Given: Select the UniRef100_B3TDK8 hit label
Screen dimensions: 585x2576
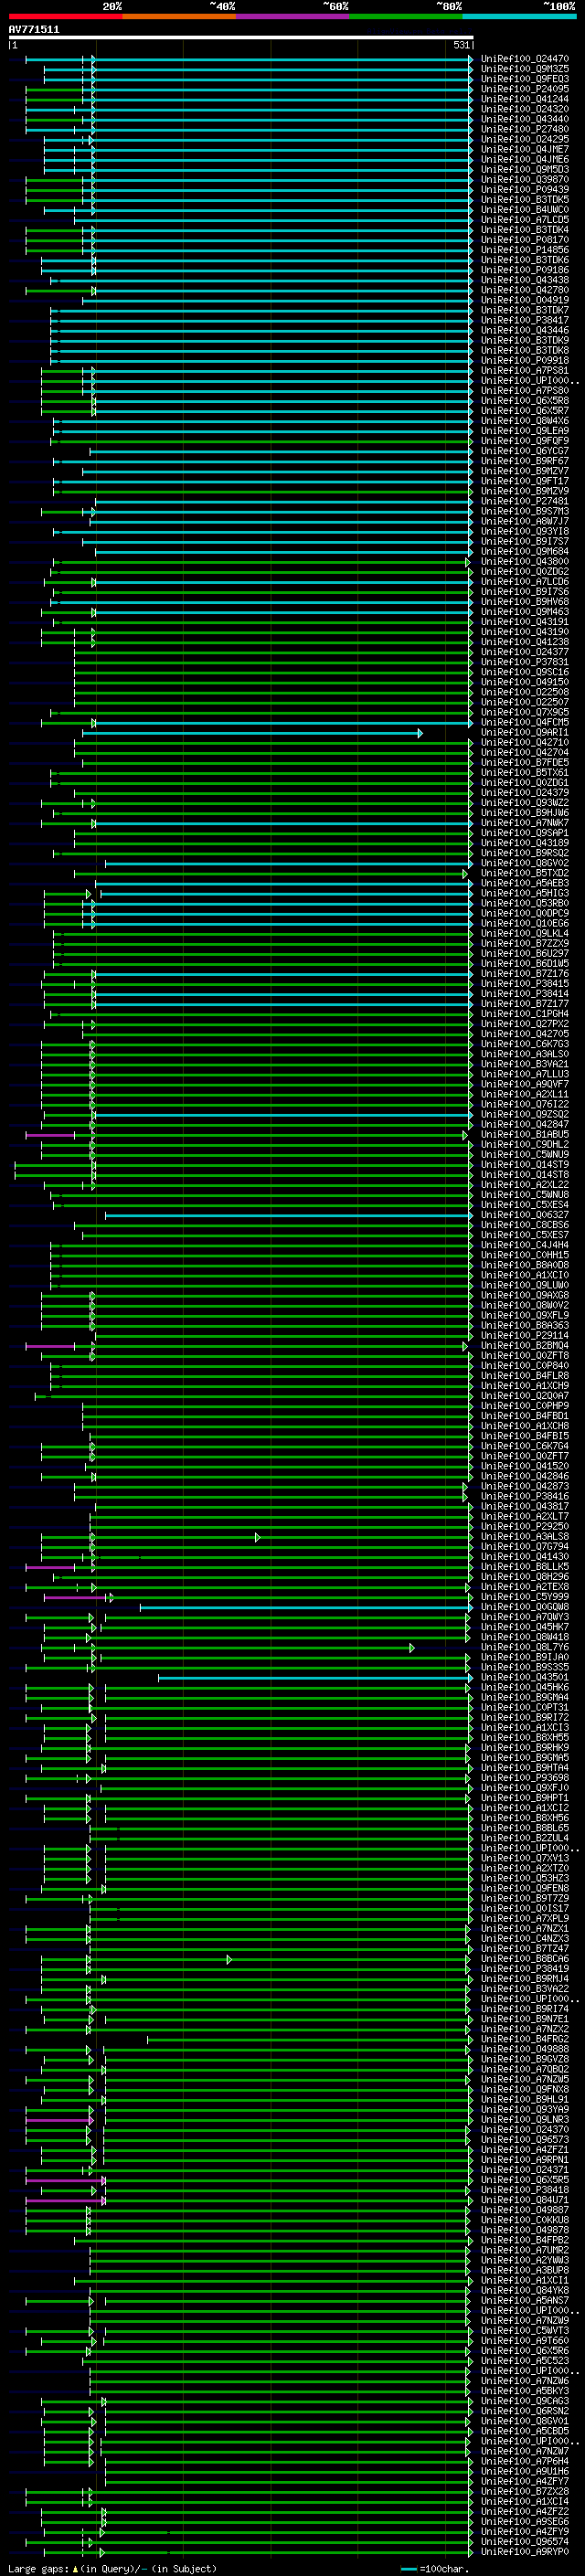Looking at the screenshot, I should click(525, 350).
